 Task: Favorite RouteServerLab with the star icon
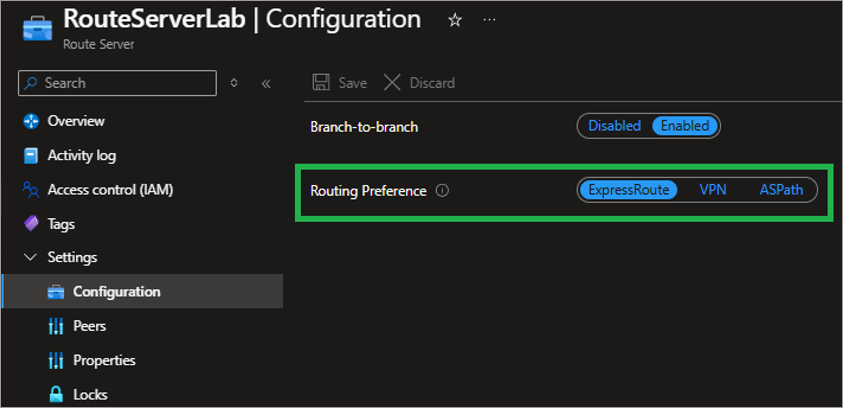coord(455,19)
